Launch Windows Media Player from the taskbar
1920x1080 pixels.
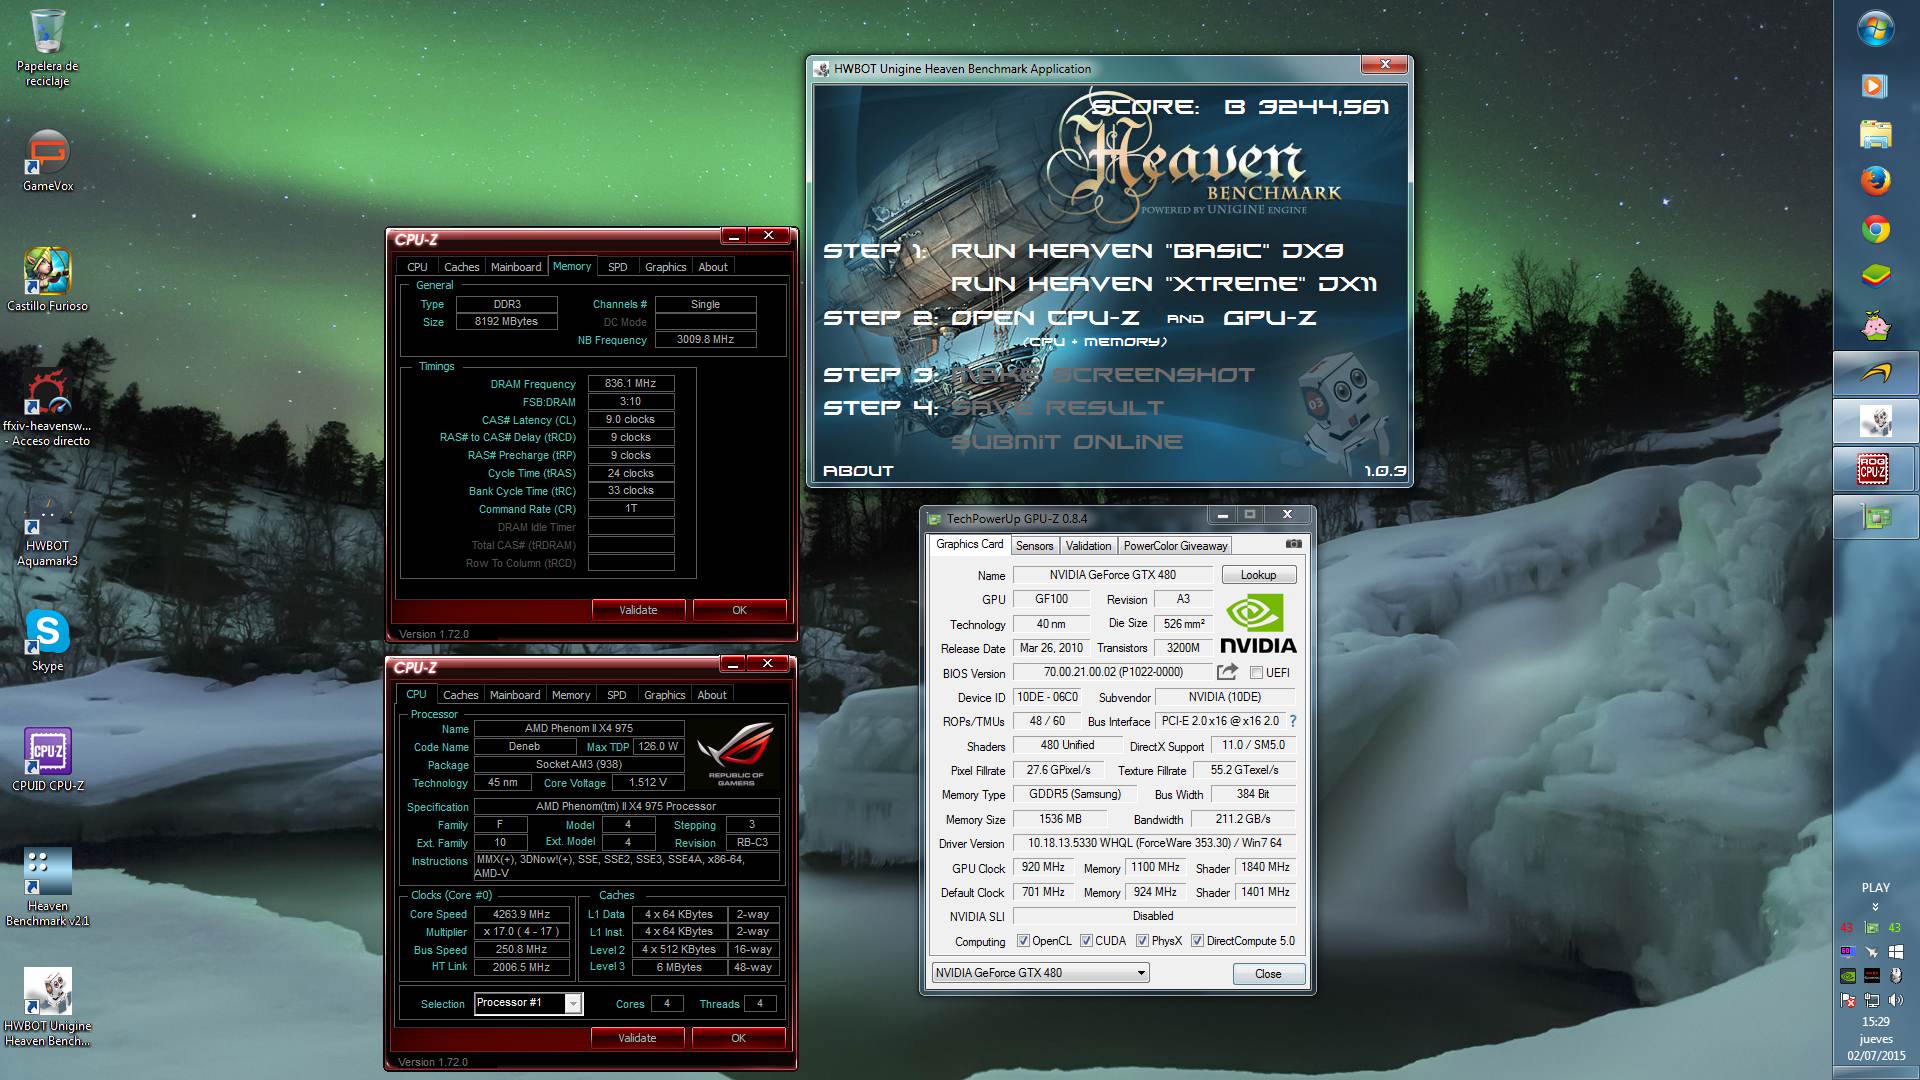1875,86
